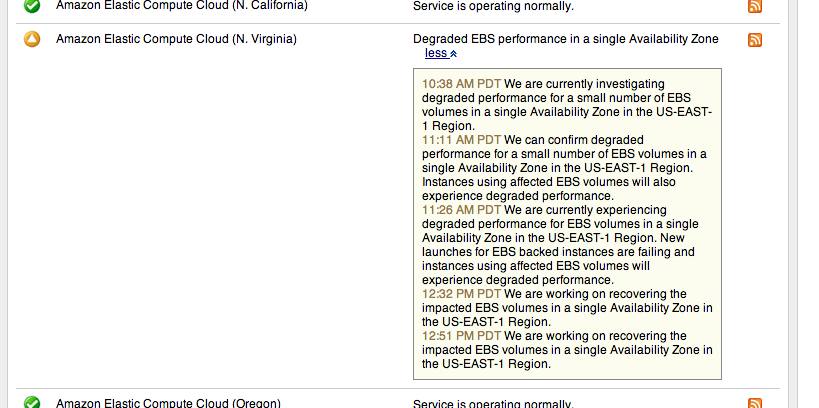Screen dimensions: 819x408
Task: Open the Oregon RSS feed icon
Action: [x=755, y=403]
